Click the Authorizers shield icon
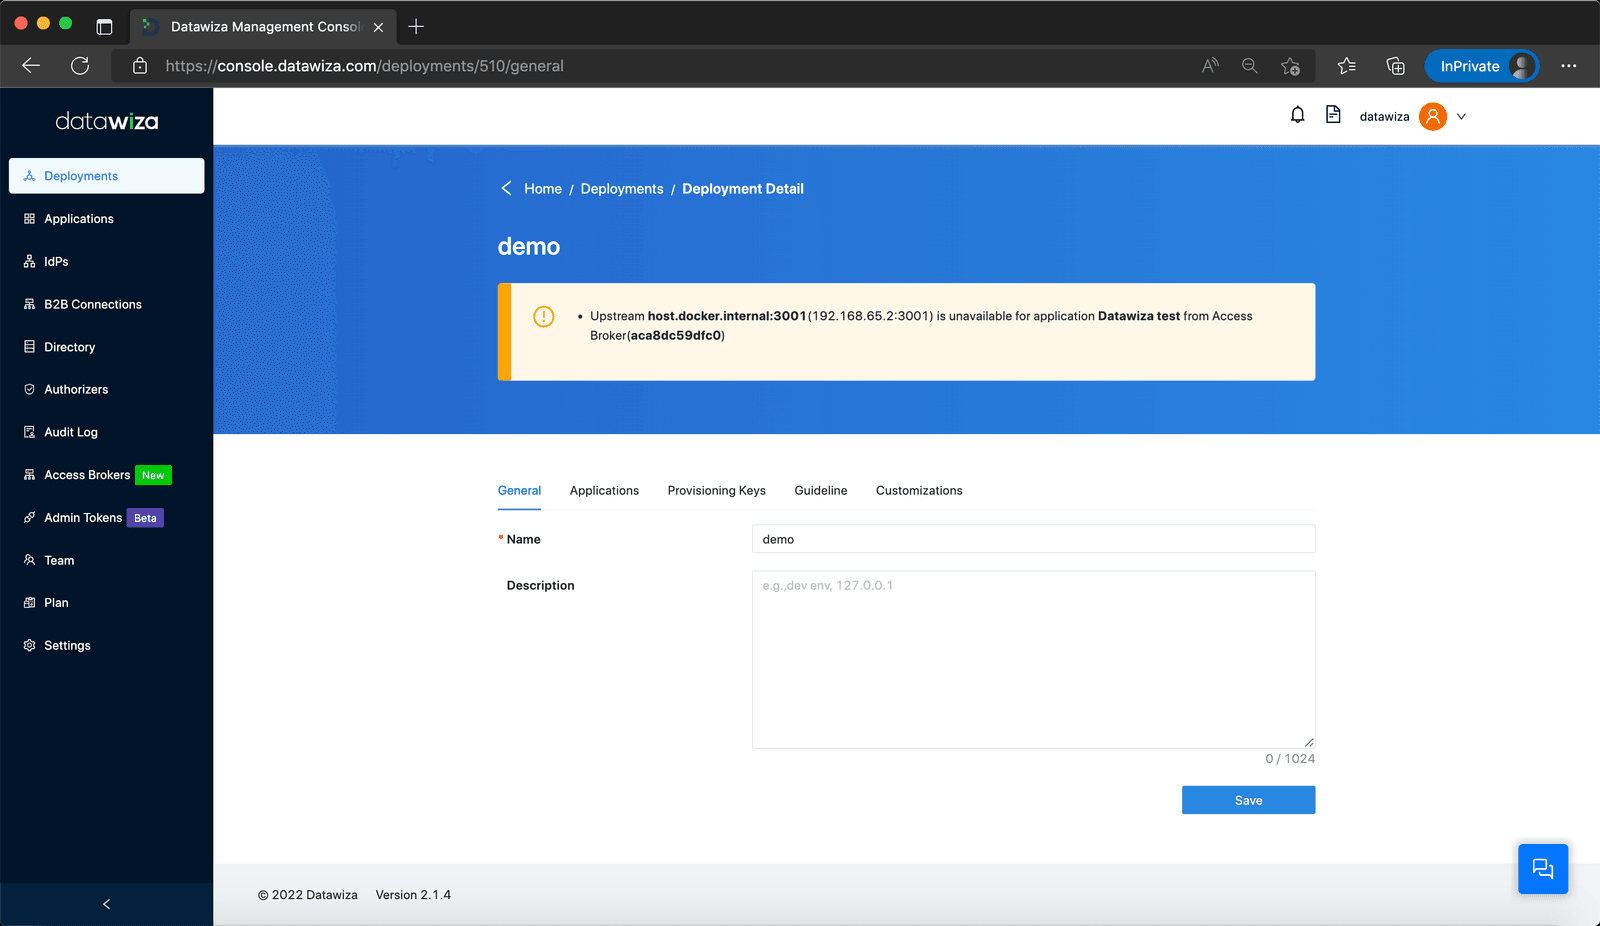The image size is (1600, 926). coord(29,390)
